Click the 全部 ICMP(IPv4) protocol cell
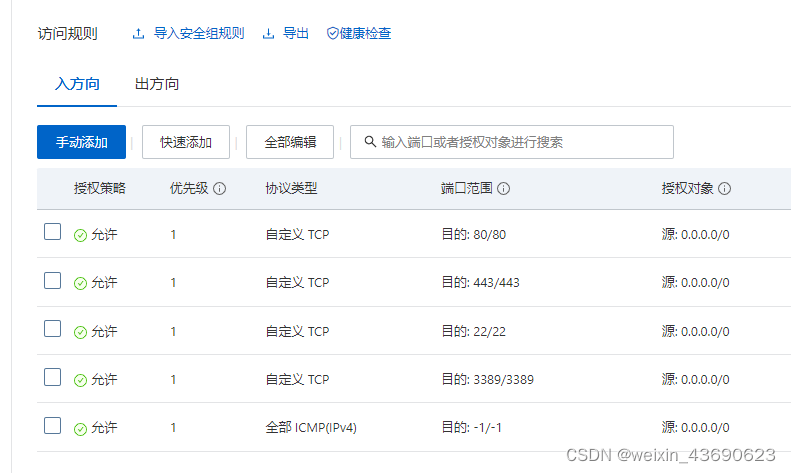 311,428
